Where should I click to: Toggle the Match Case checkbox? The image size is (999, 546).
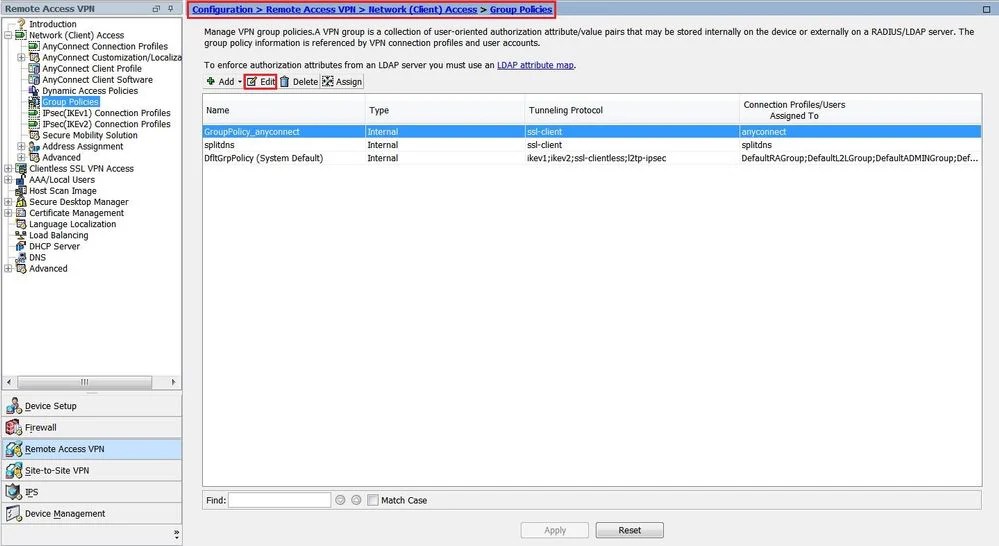[x=373, y=500]
